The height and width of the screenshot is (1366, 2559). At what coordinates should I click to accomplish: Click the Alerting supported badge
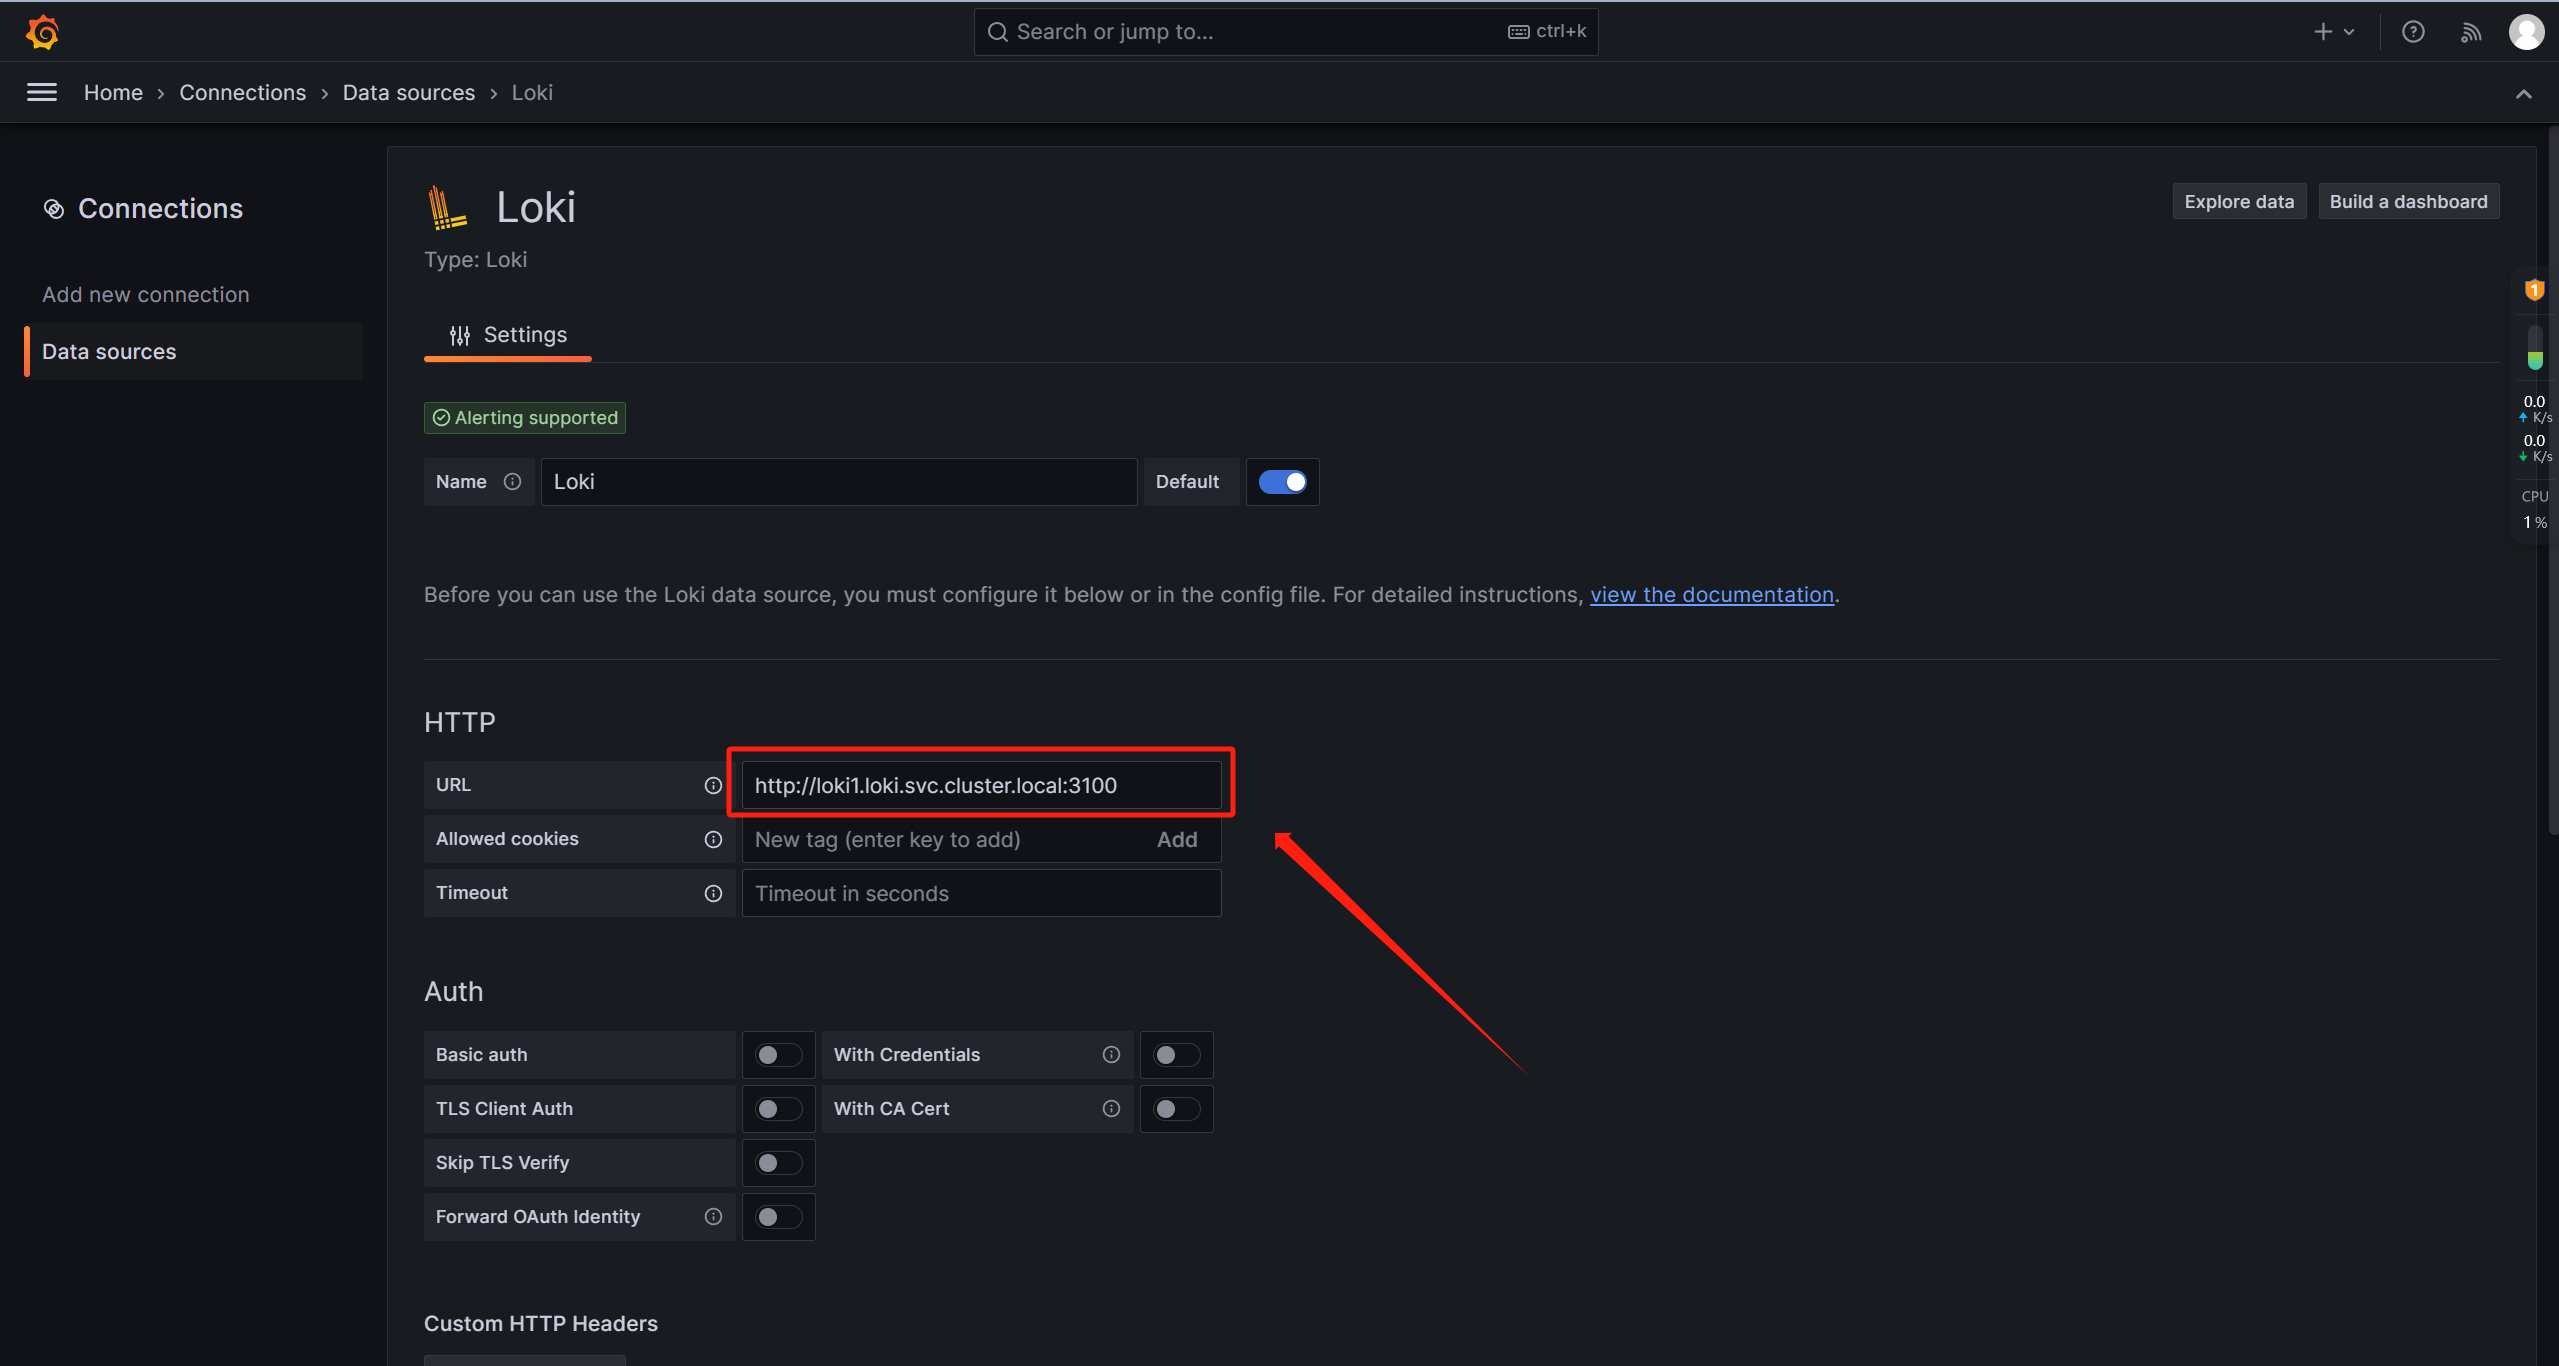pos(525,418)
